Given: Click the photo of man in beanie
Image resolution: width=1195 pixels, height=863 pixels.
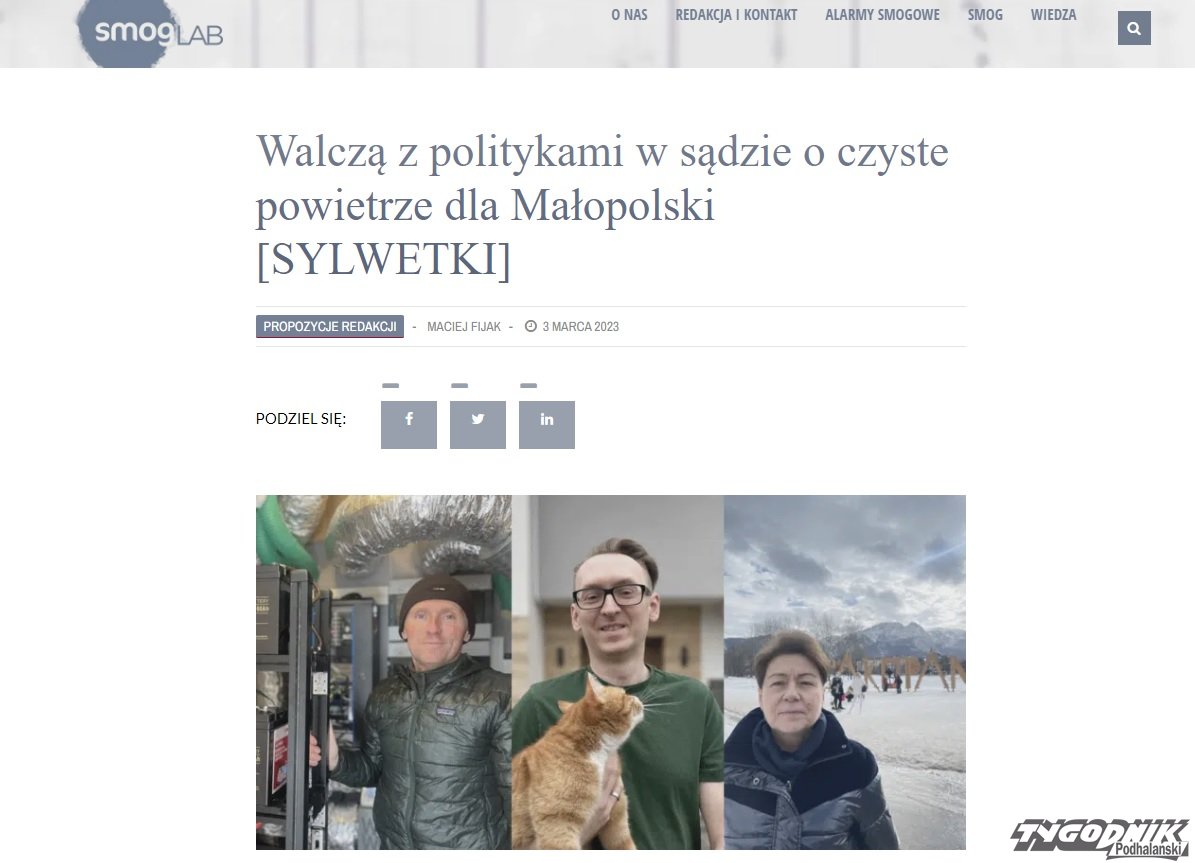Looking at the screenshot, I should pos(383,672).
